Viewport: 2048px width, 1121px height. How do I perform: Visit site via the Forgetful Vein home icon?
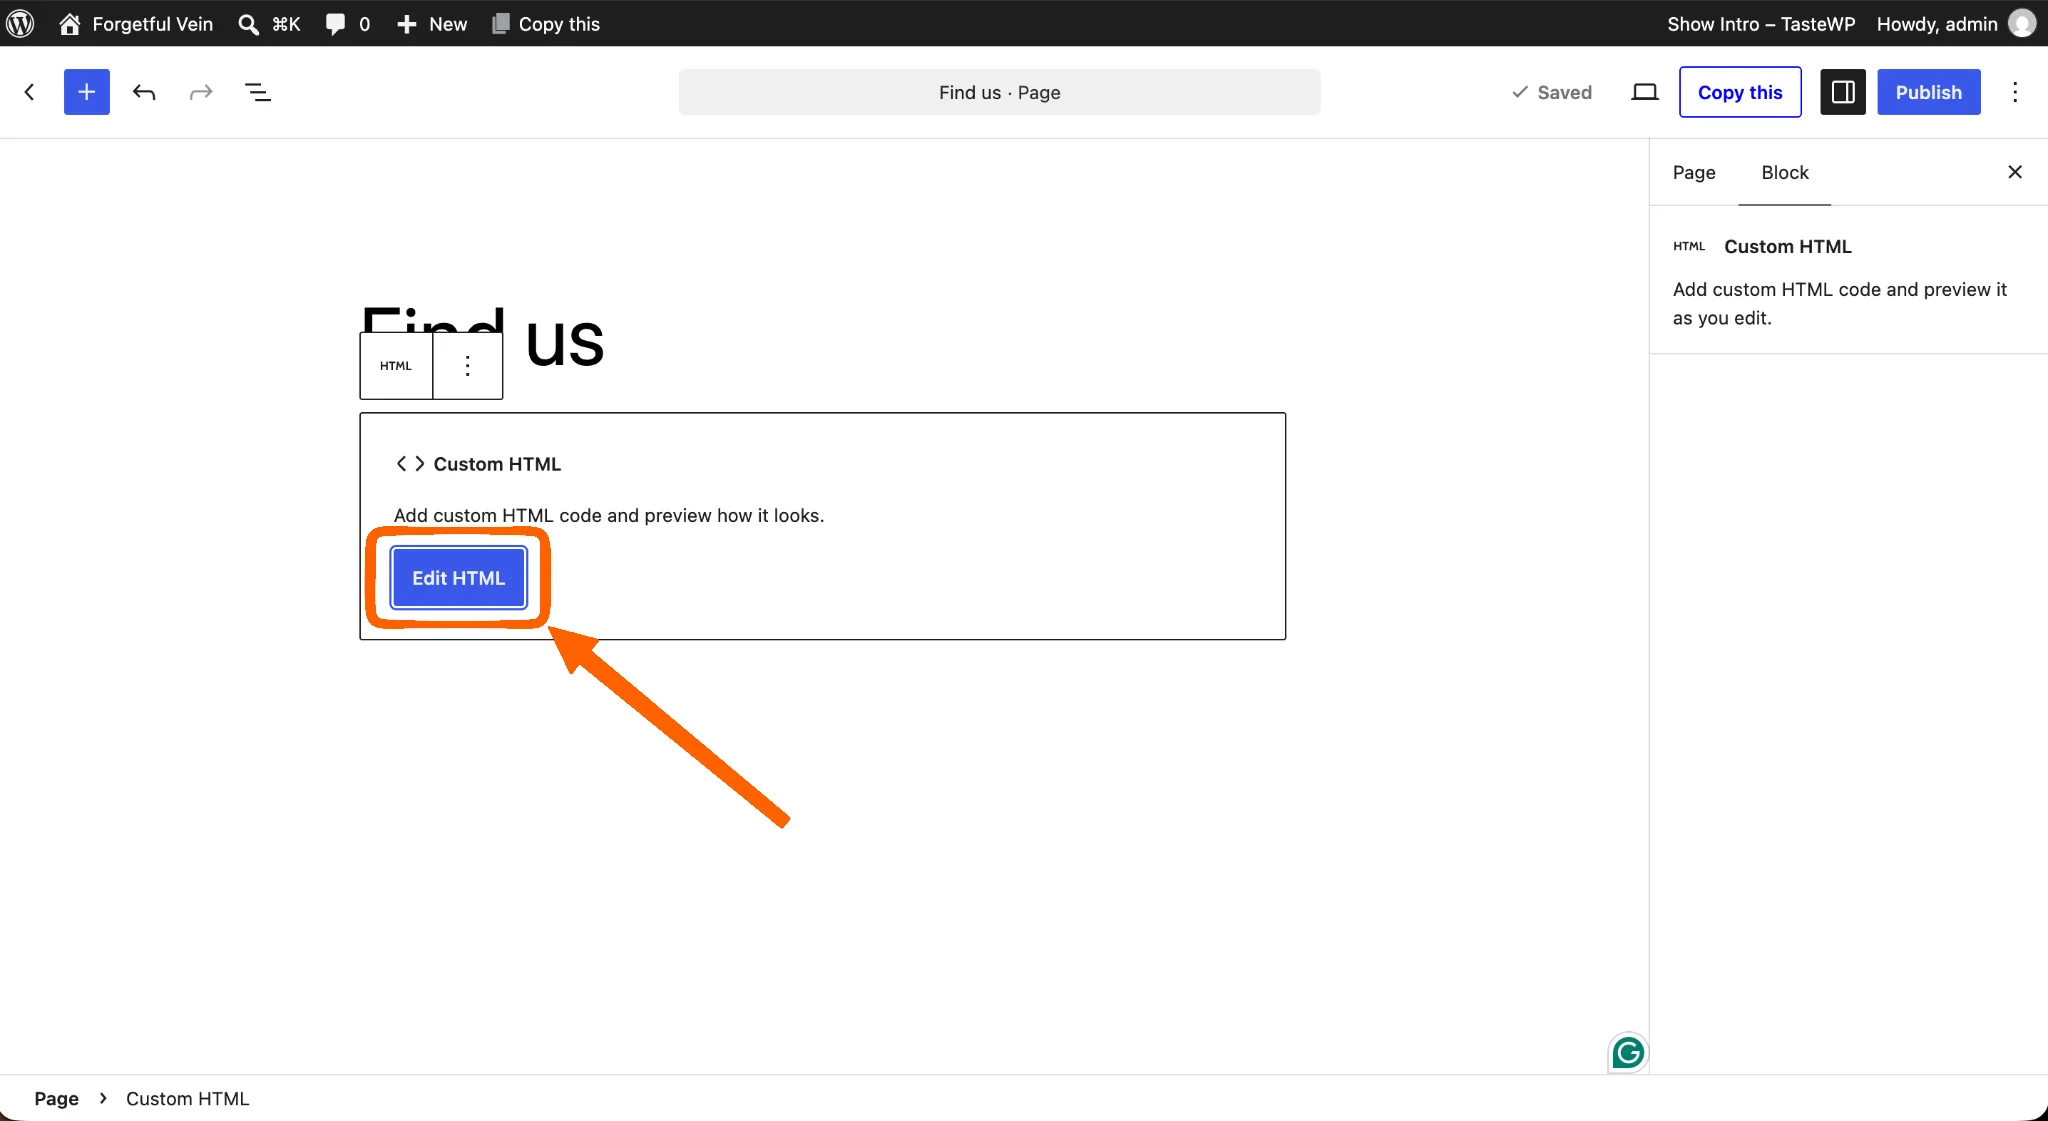pyautogui.click(x=69, y=23)
